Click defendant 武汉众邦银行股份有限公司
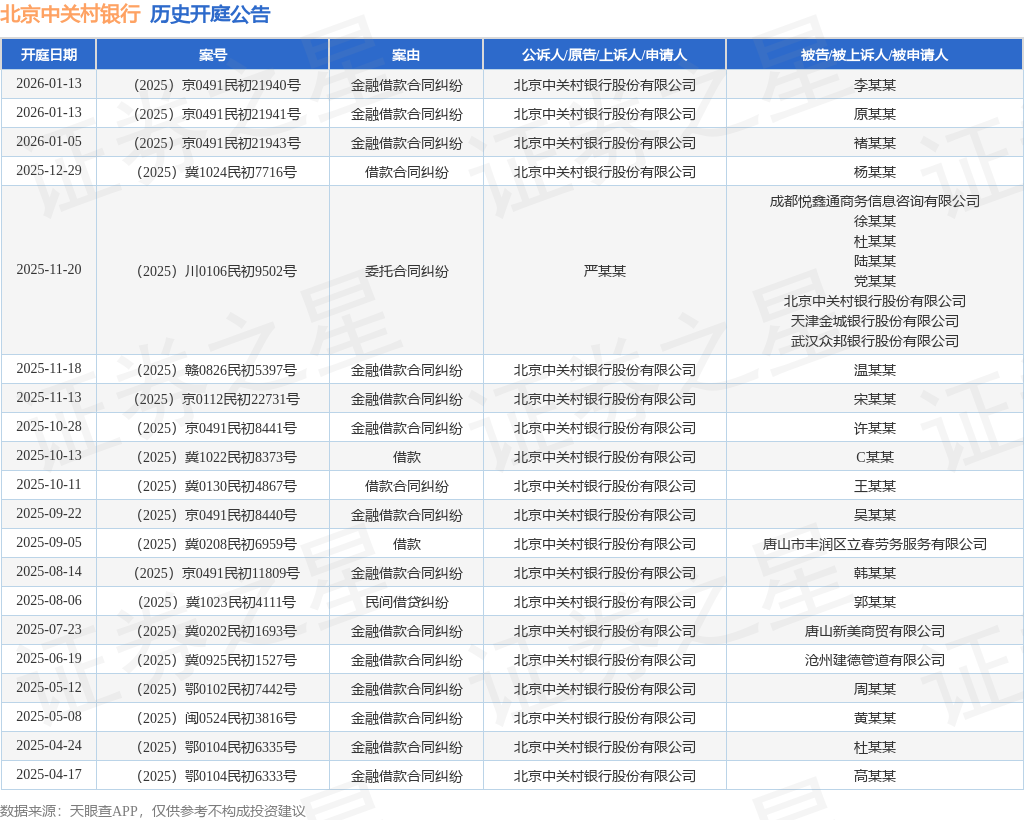Image resolution: width=1024 pixels, height=820 pixels. [x=874, y=341]
